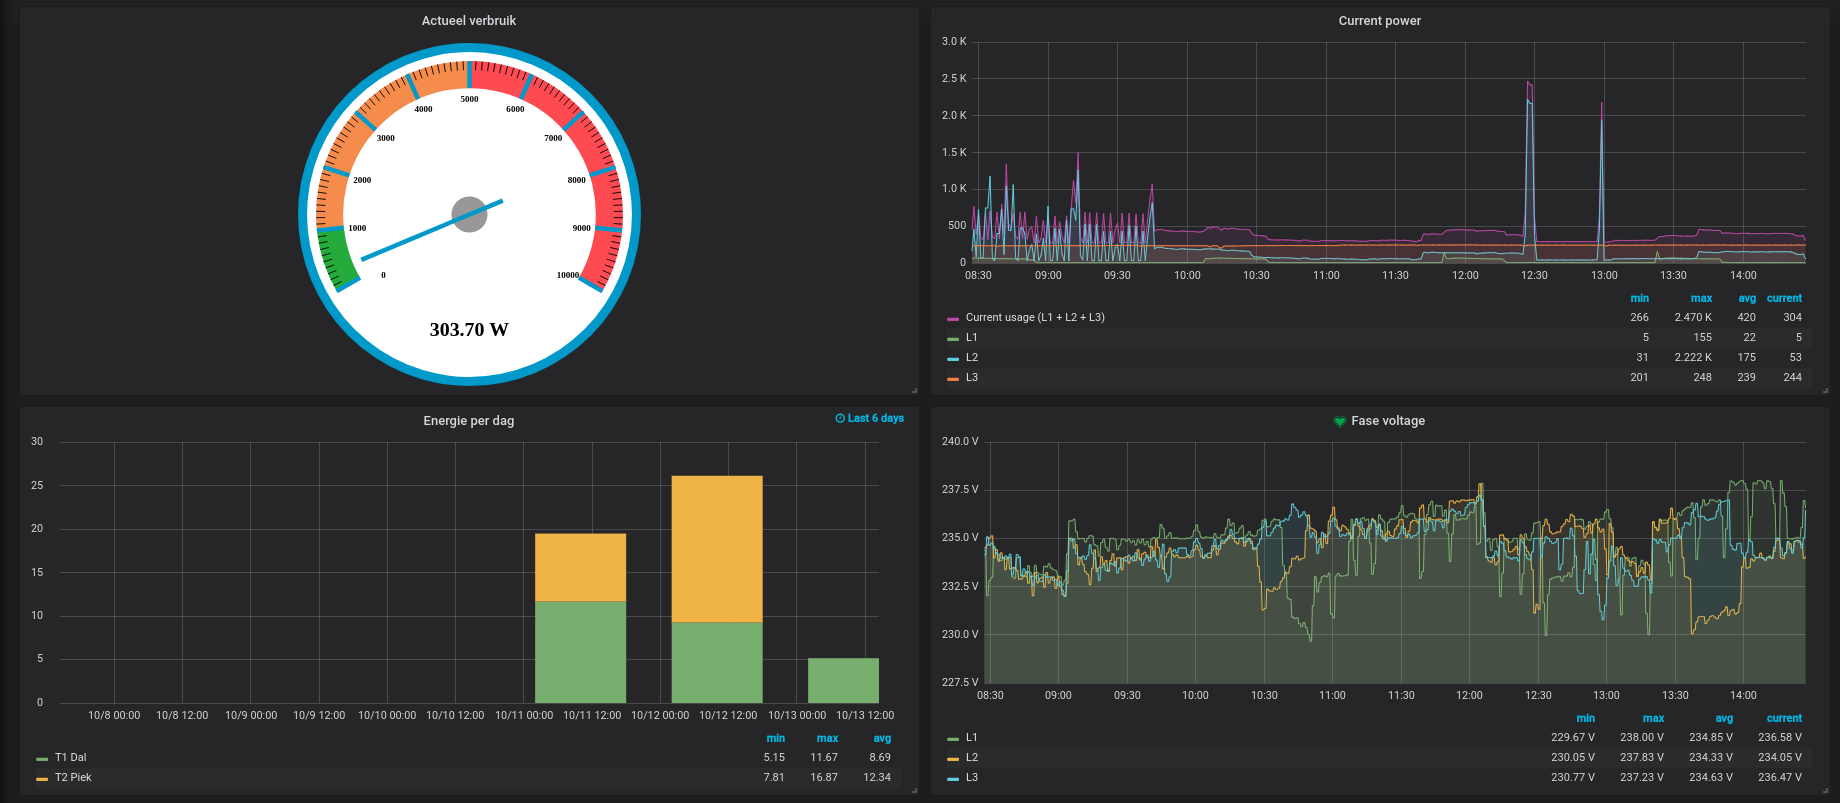Sort Current power legend by avg
1840x803 pixels.
point(1747,298)
